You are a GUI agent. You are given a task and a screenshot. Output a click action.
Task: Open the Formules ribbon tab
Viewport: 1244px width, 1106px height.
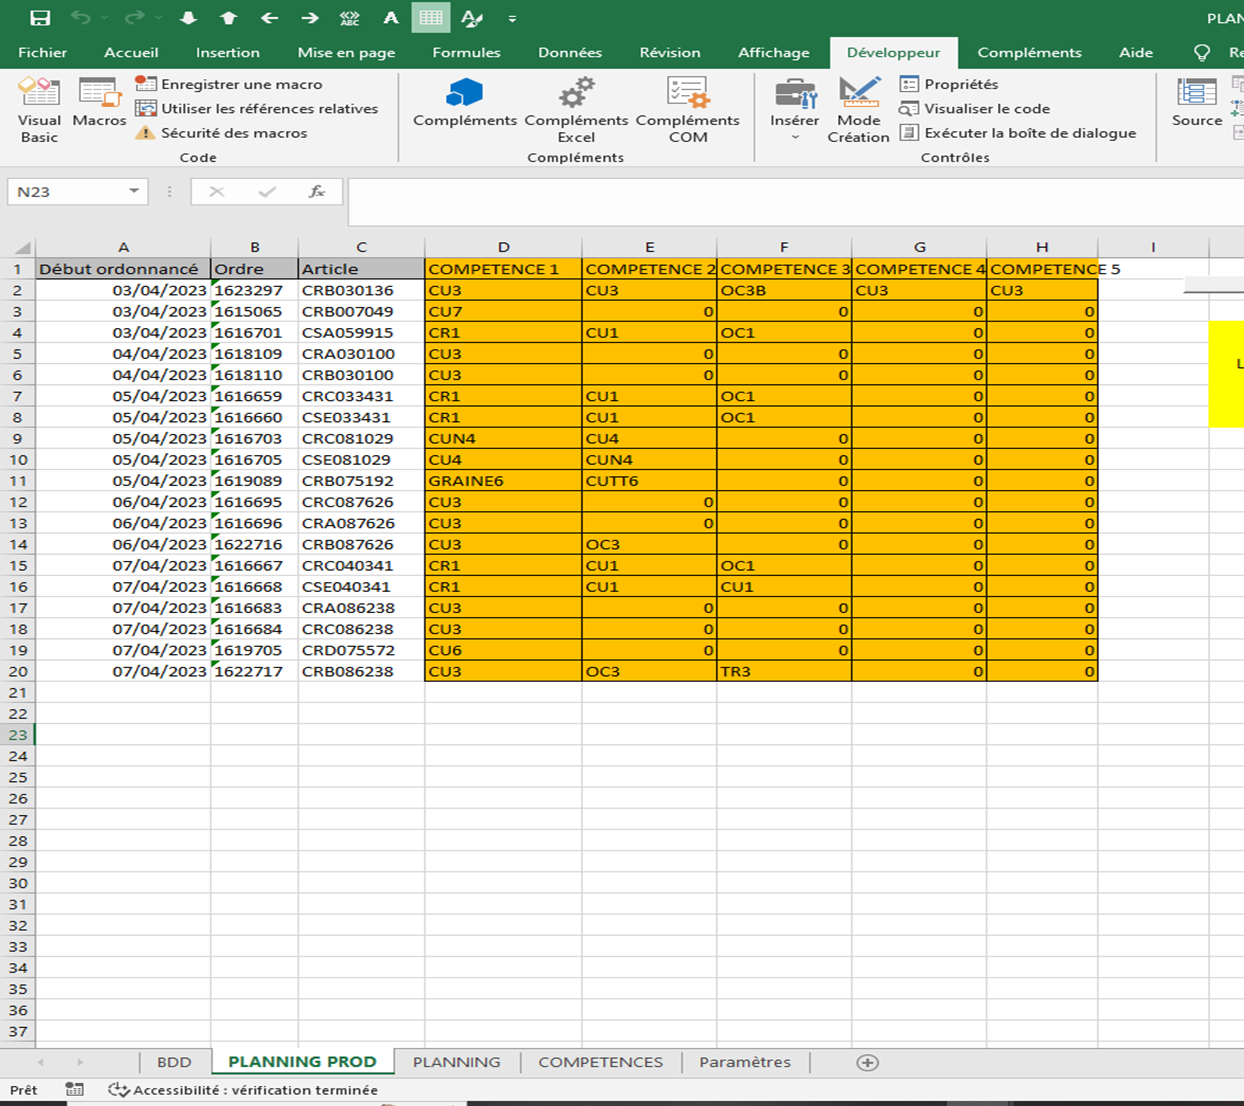coord(466,52)
